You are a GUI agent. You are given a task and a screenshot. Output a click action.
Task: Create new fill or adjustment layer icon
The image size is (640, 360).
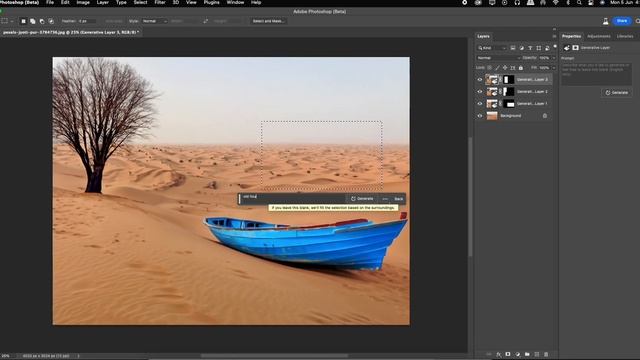click(x=518, y=354)
